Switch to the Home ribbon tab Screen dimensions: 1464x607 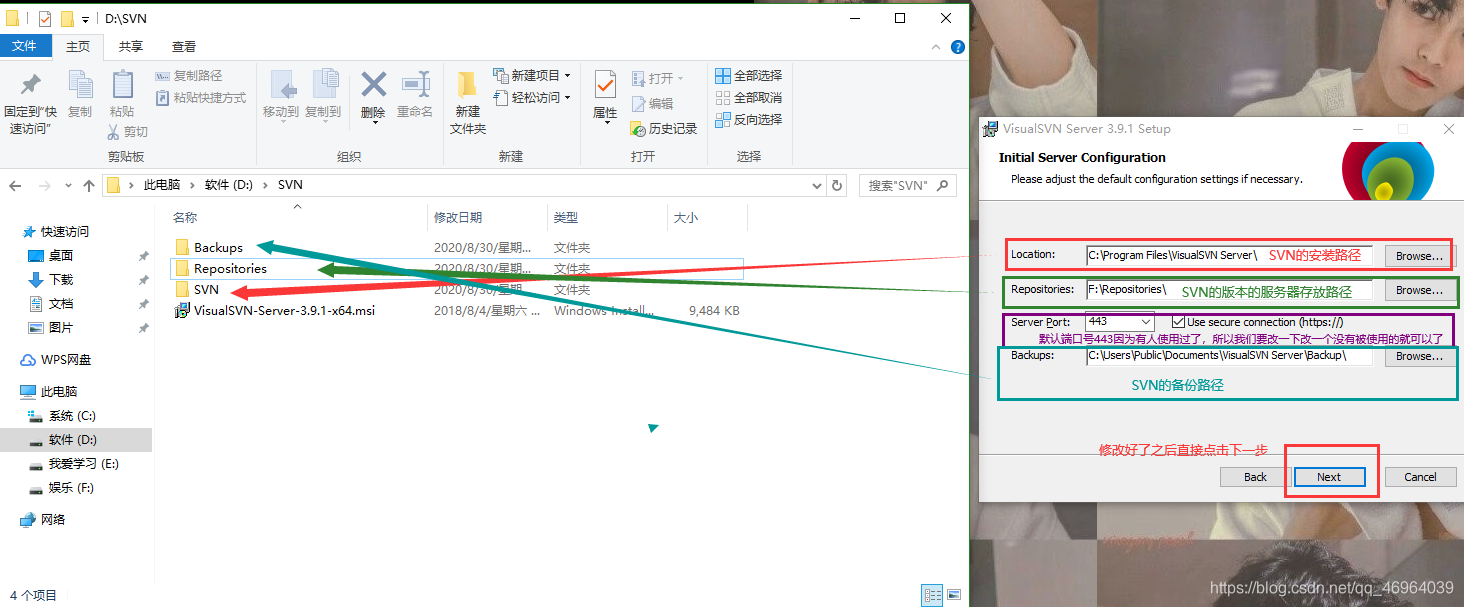click(x=78, y=46)
